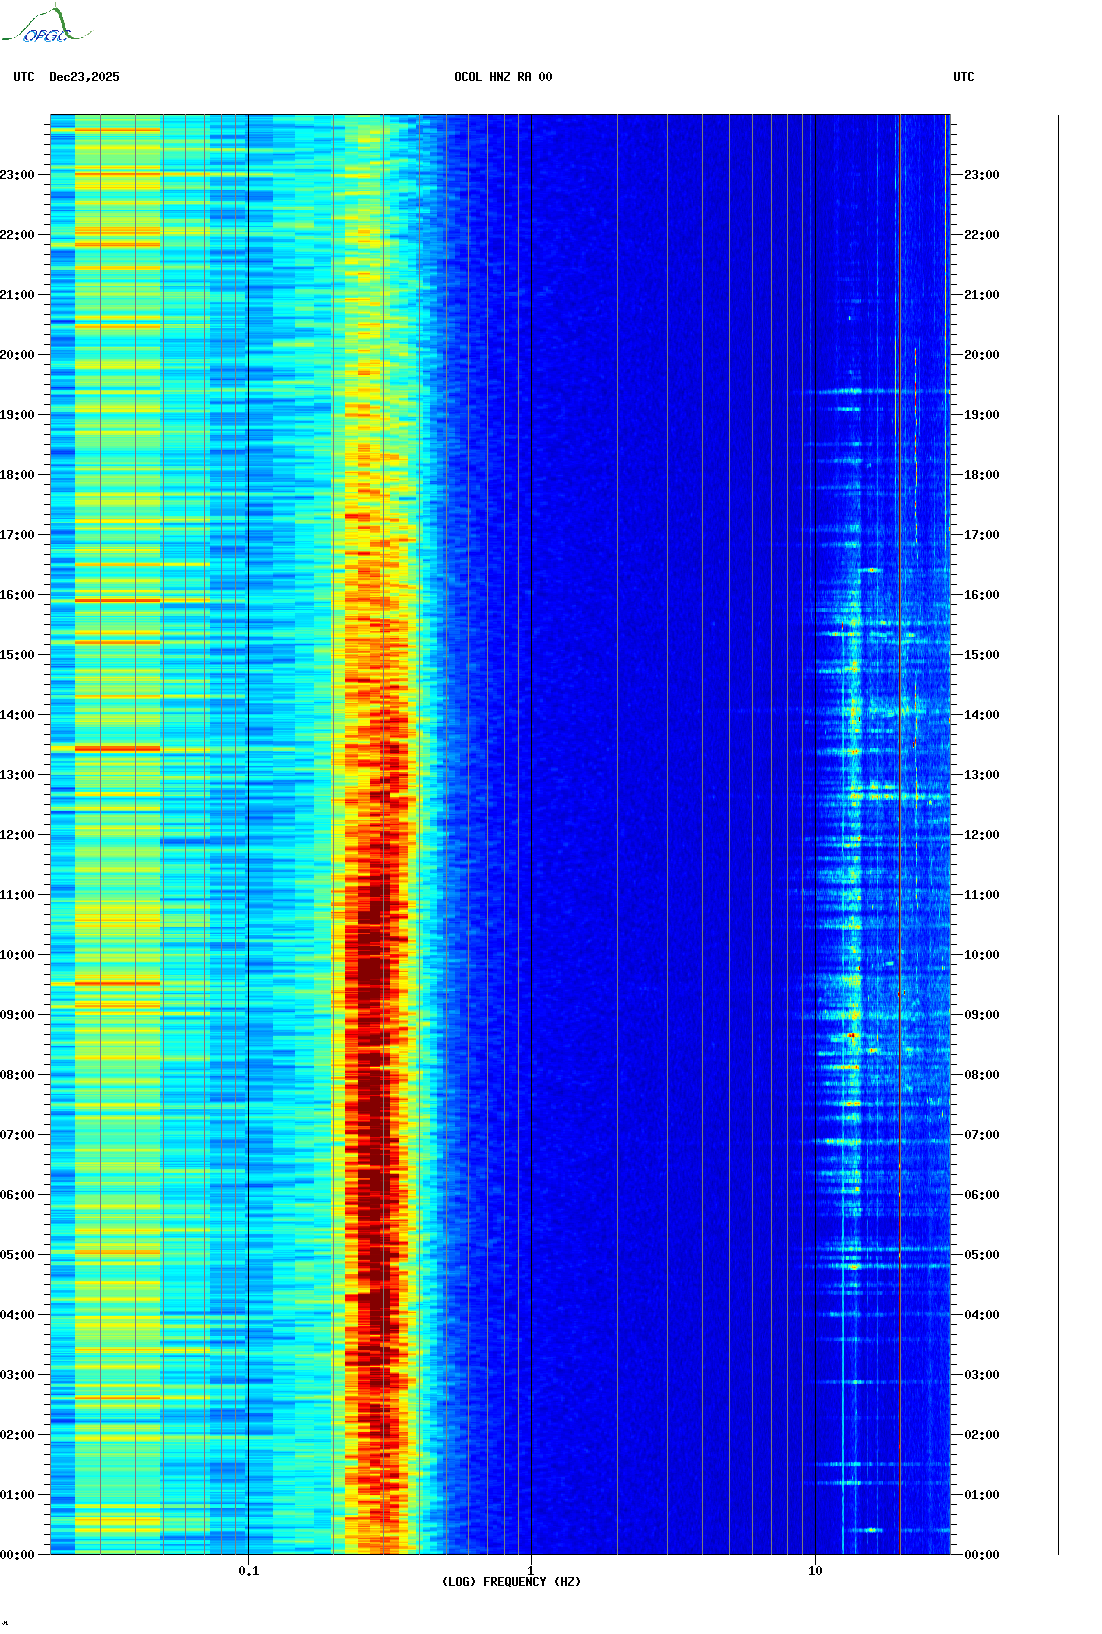Select the 03:00 label on the left time axis
The width and height of the screenshot is (1102, 1634).
(x=17, y=1375)
